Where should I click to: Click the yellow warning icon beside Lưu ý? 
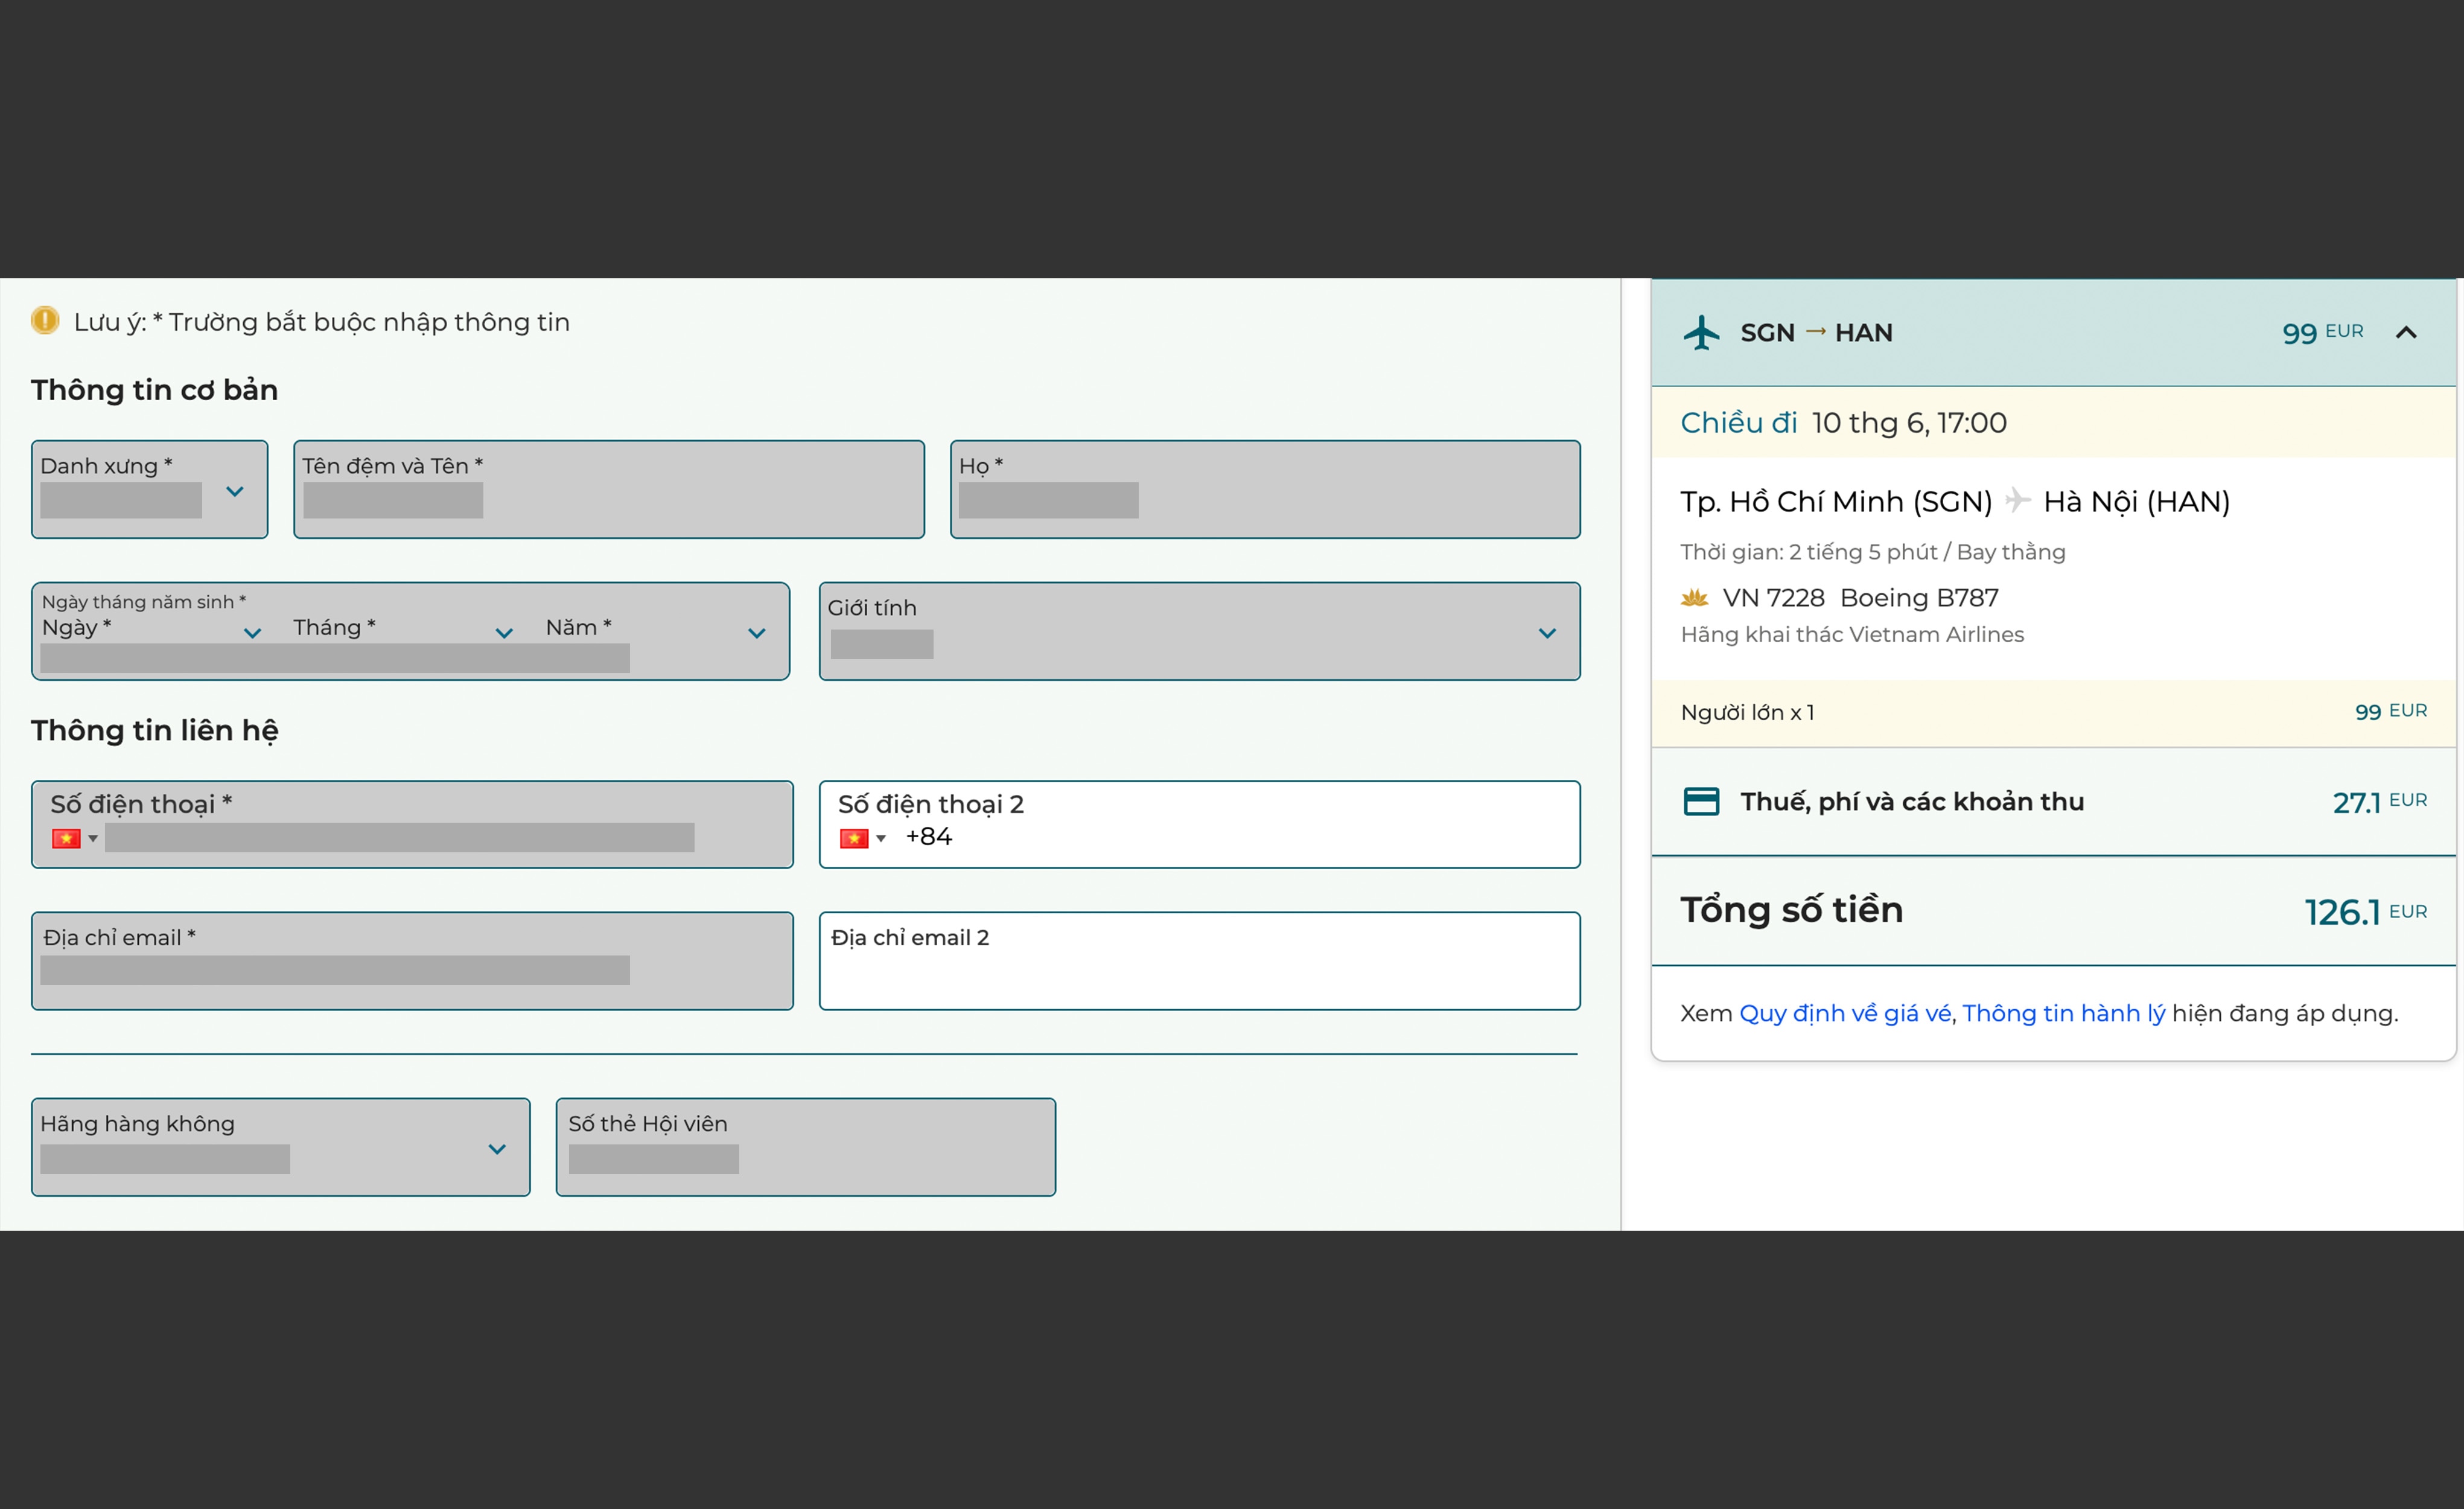(x=45, y=321)
